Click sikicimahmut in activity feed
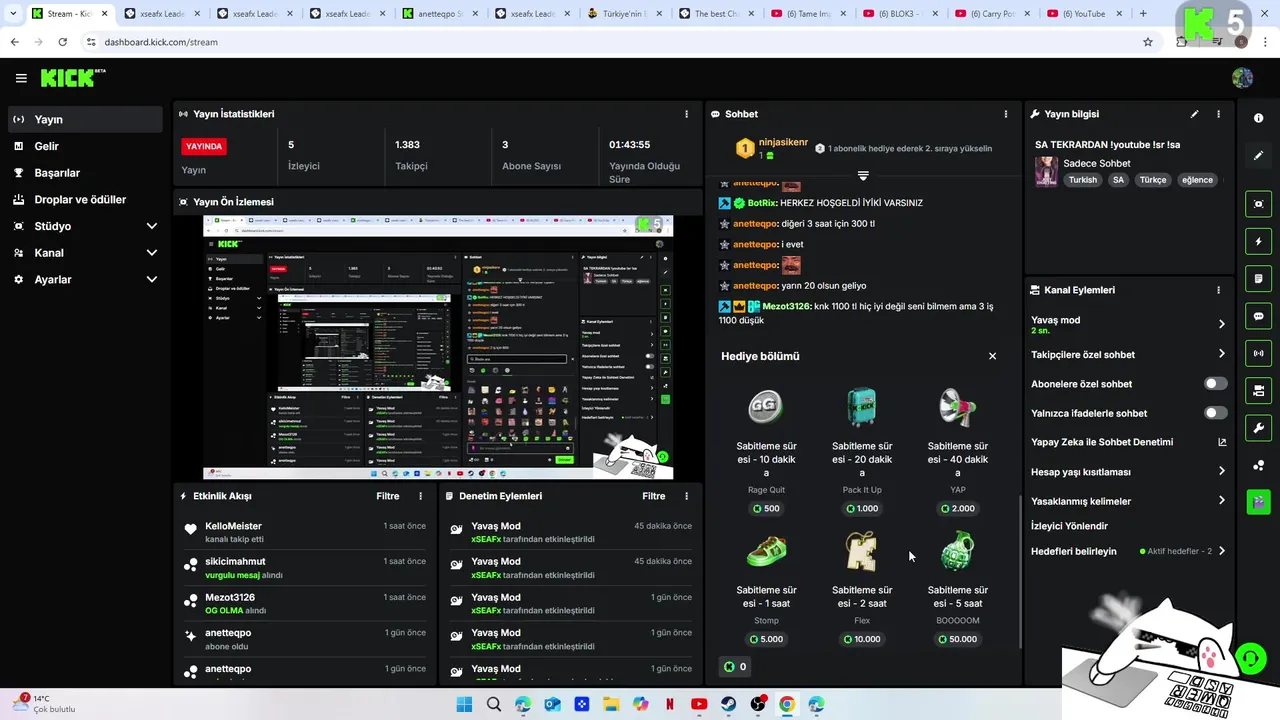The width and height of the screenshot is (1280, 720). click(235, 561)
